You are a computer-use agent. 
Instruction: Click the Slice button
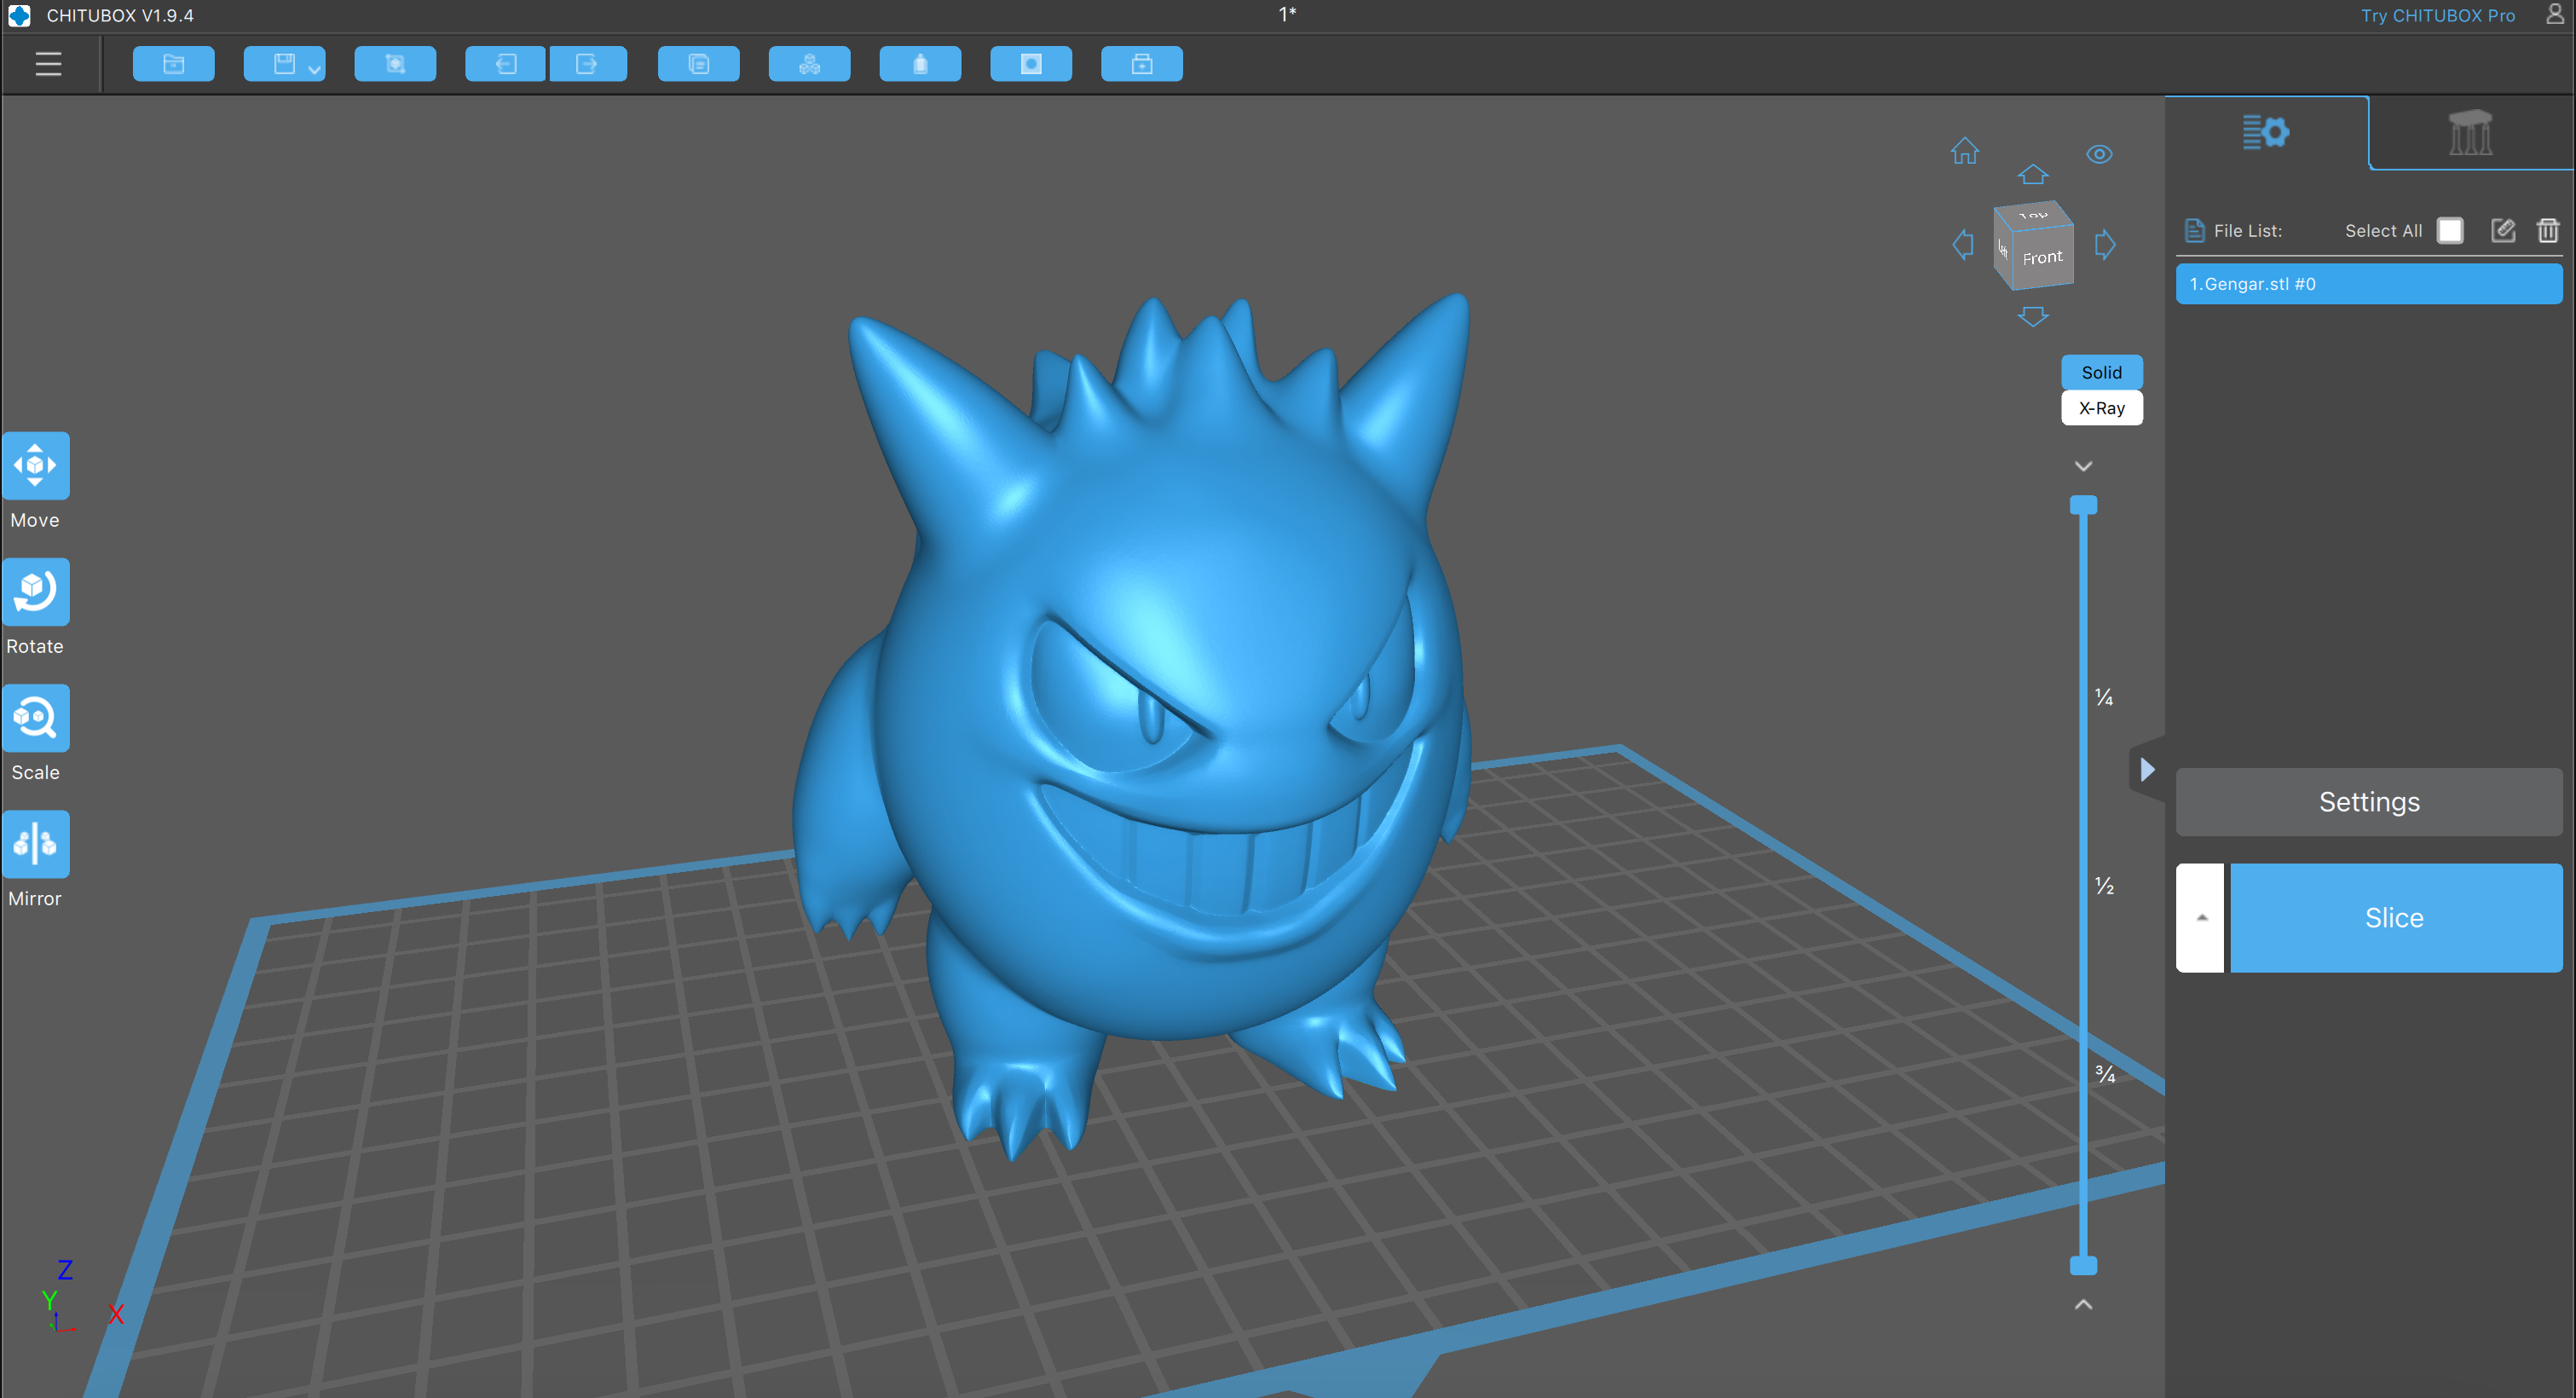pyautogui.click(x=2394, y=917)
